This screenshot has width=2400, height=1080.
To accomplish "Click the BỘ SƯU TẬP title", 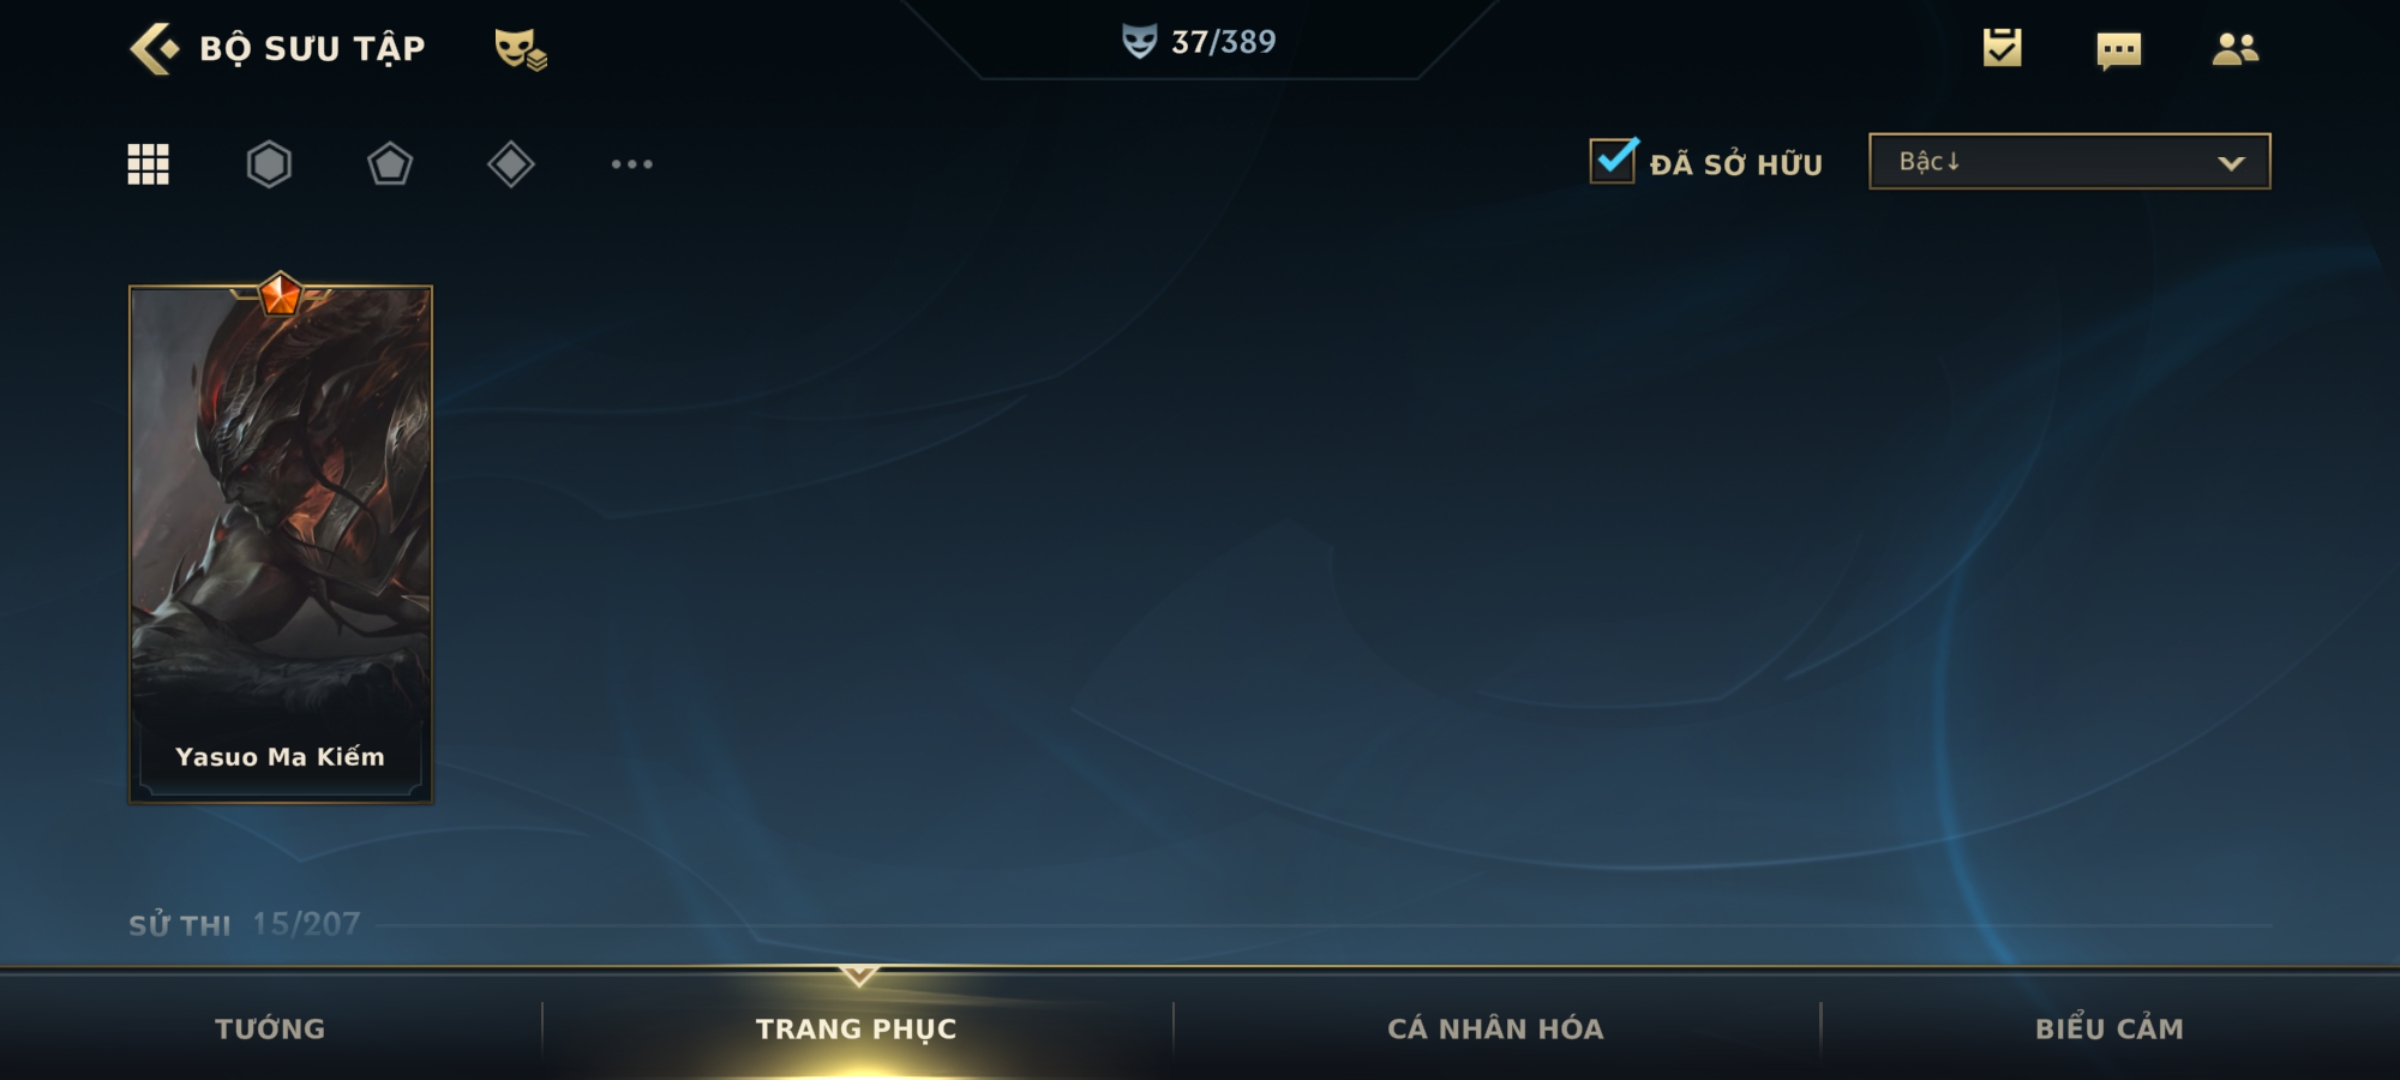I will [312, 48].
